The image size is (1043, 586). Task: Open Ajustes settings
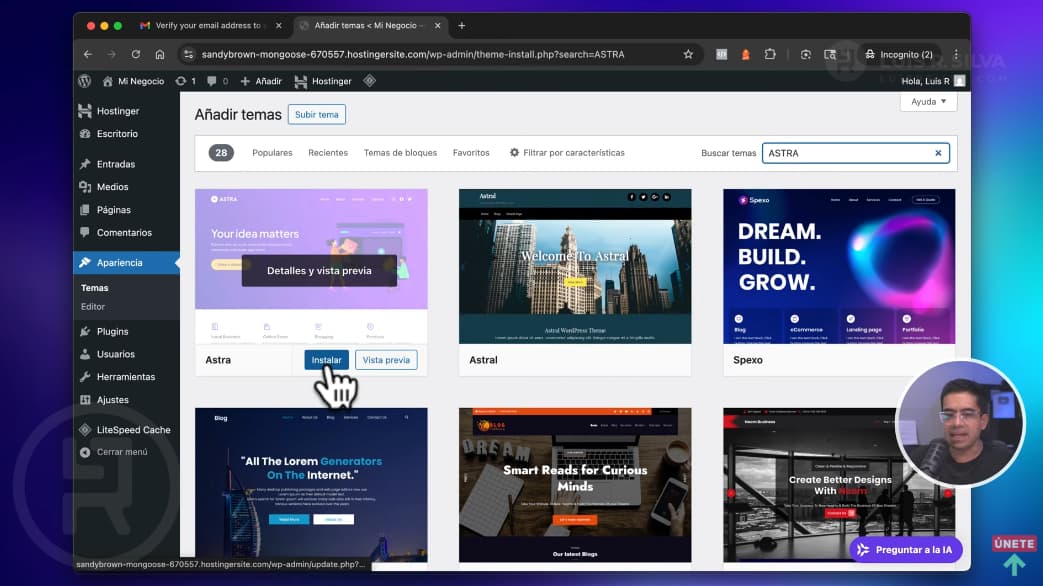click(x=112, y=400)
